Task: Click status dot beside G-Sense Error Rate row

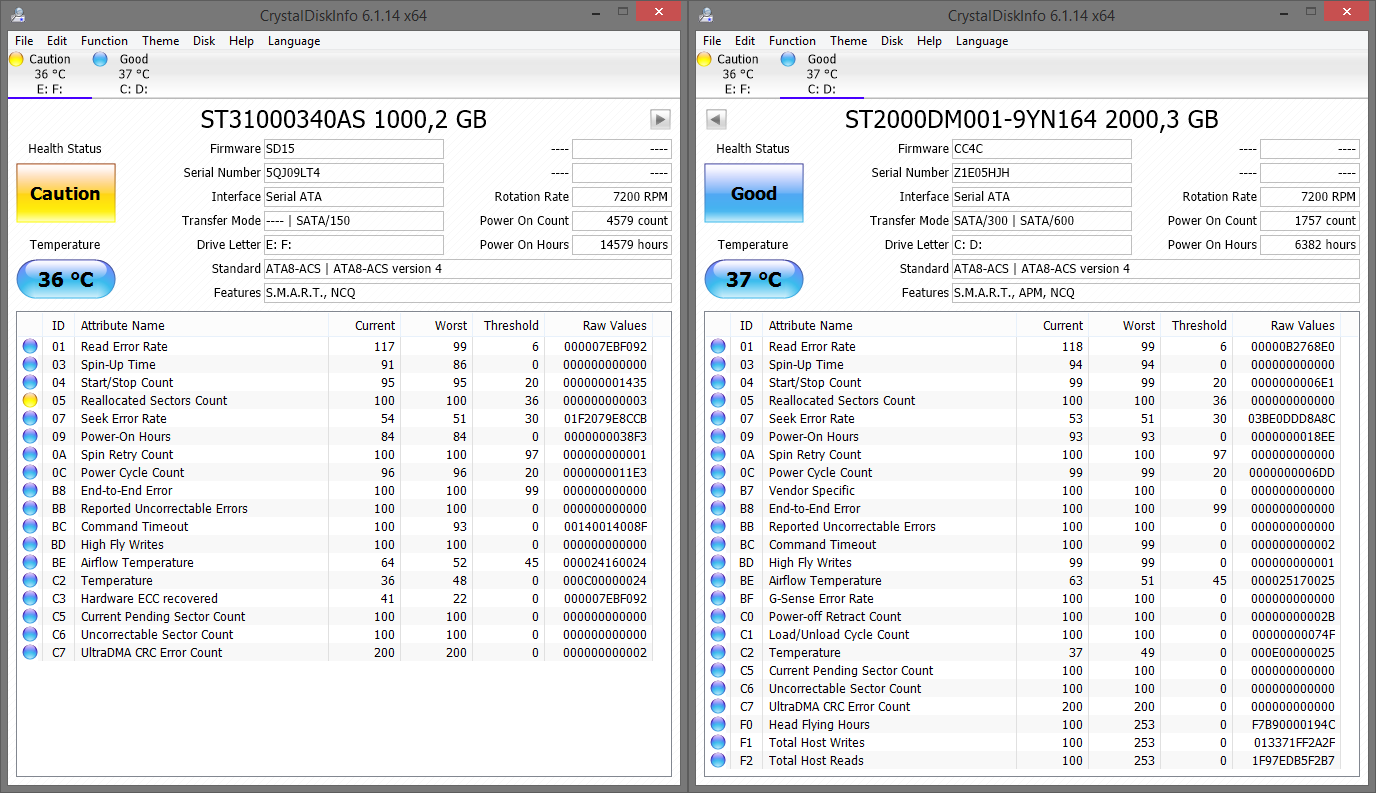Action: [x=718, y=598]
